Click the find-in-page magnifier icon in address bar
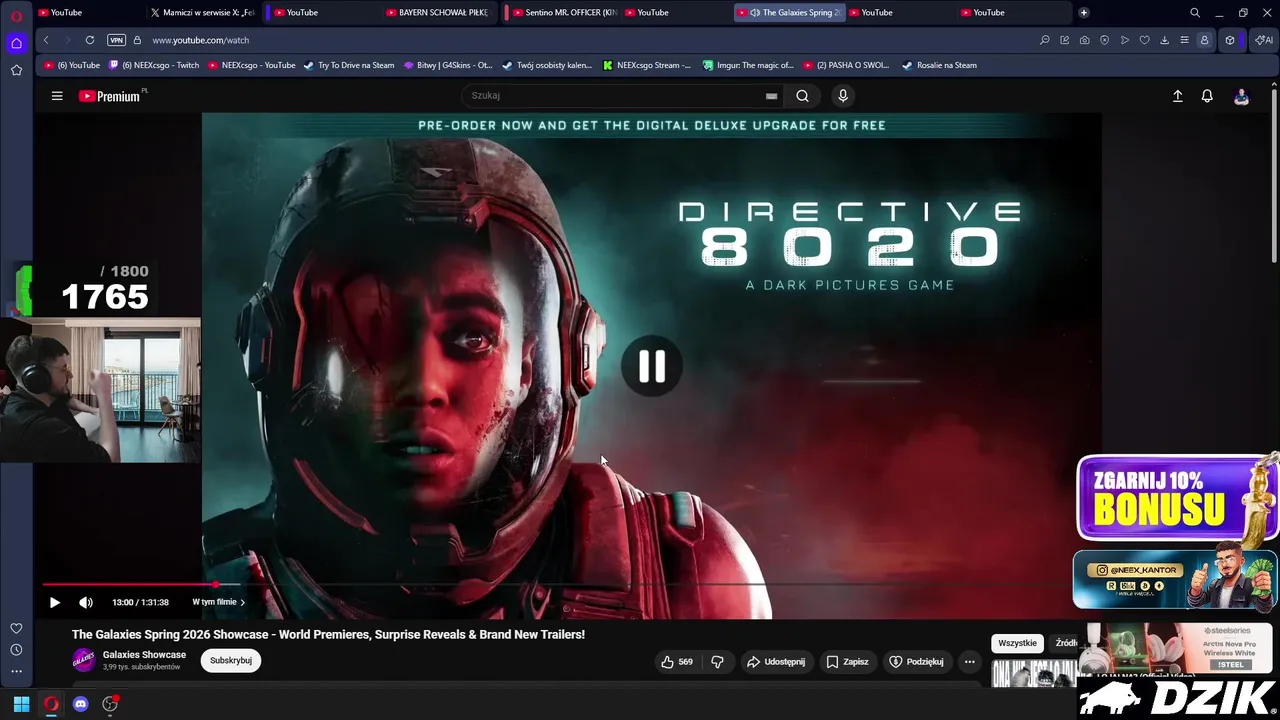 [x=1045, y=40]
